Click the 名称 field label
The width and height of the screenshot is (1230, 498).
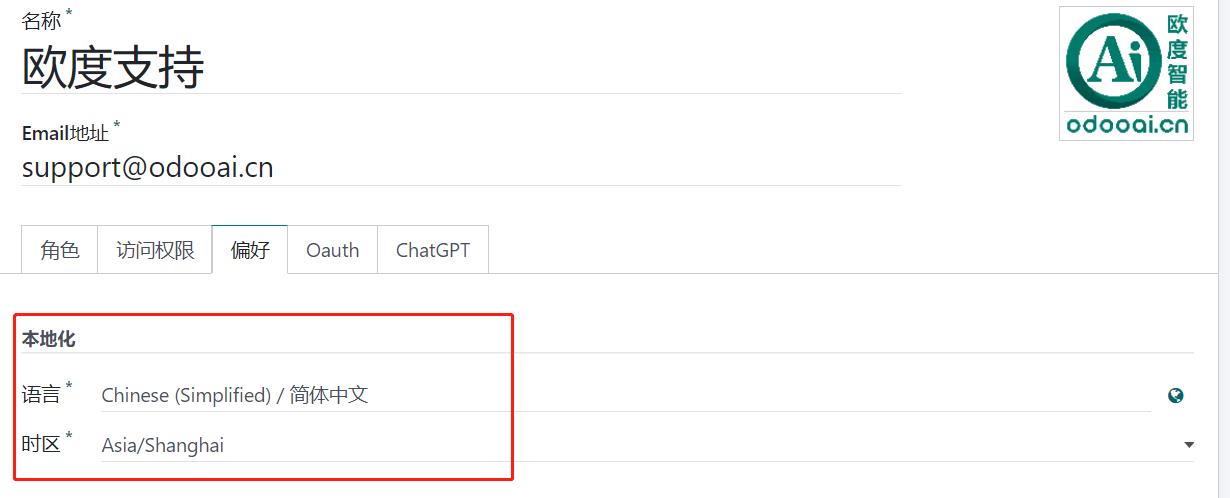click(42, 19)
